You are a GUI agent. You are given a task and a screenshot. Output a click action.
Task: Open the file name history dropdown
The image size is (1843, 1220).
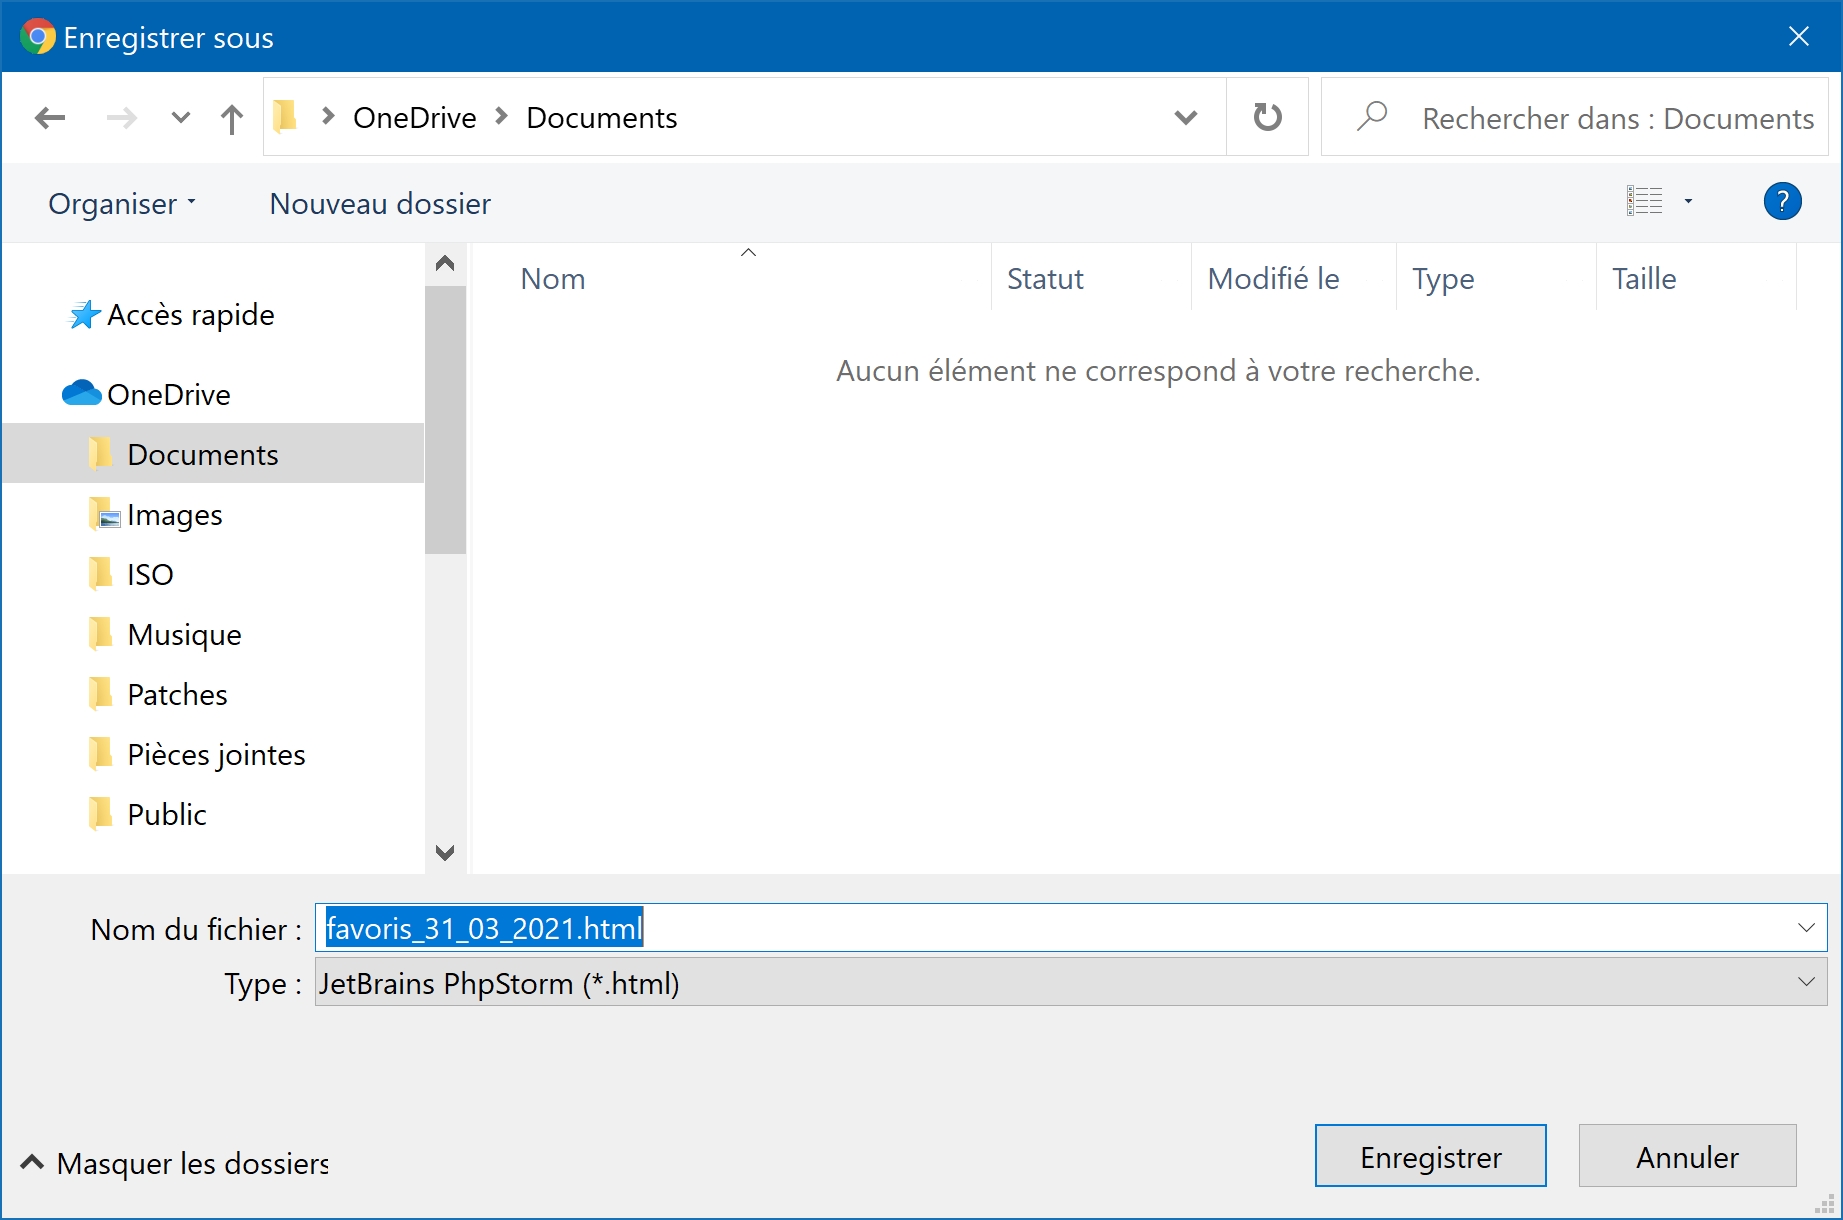1806,928
